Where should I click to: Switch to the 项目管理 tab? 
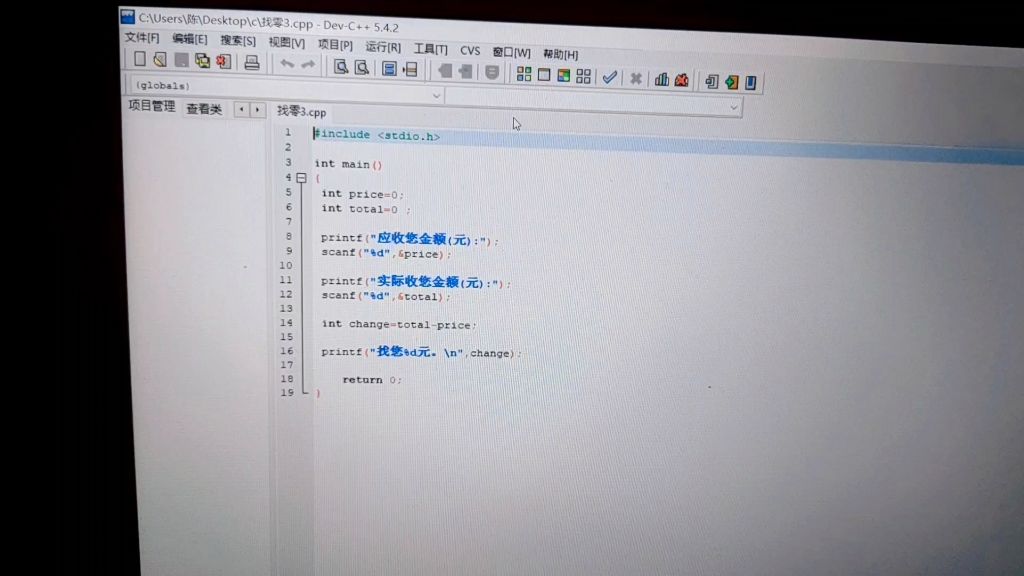tap(152, 106)
